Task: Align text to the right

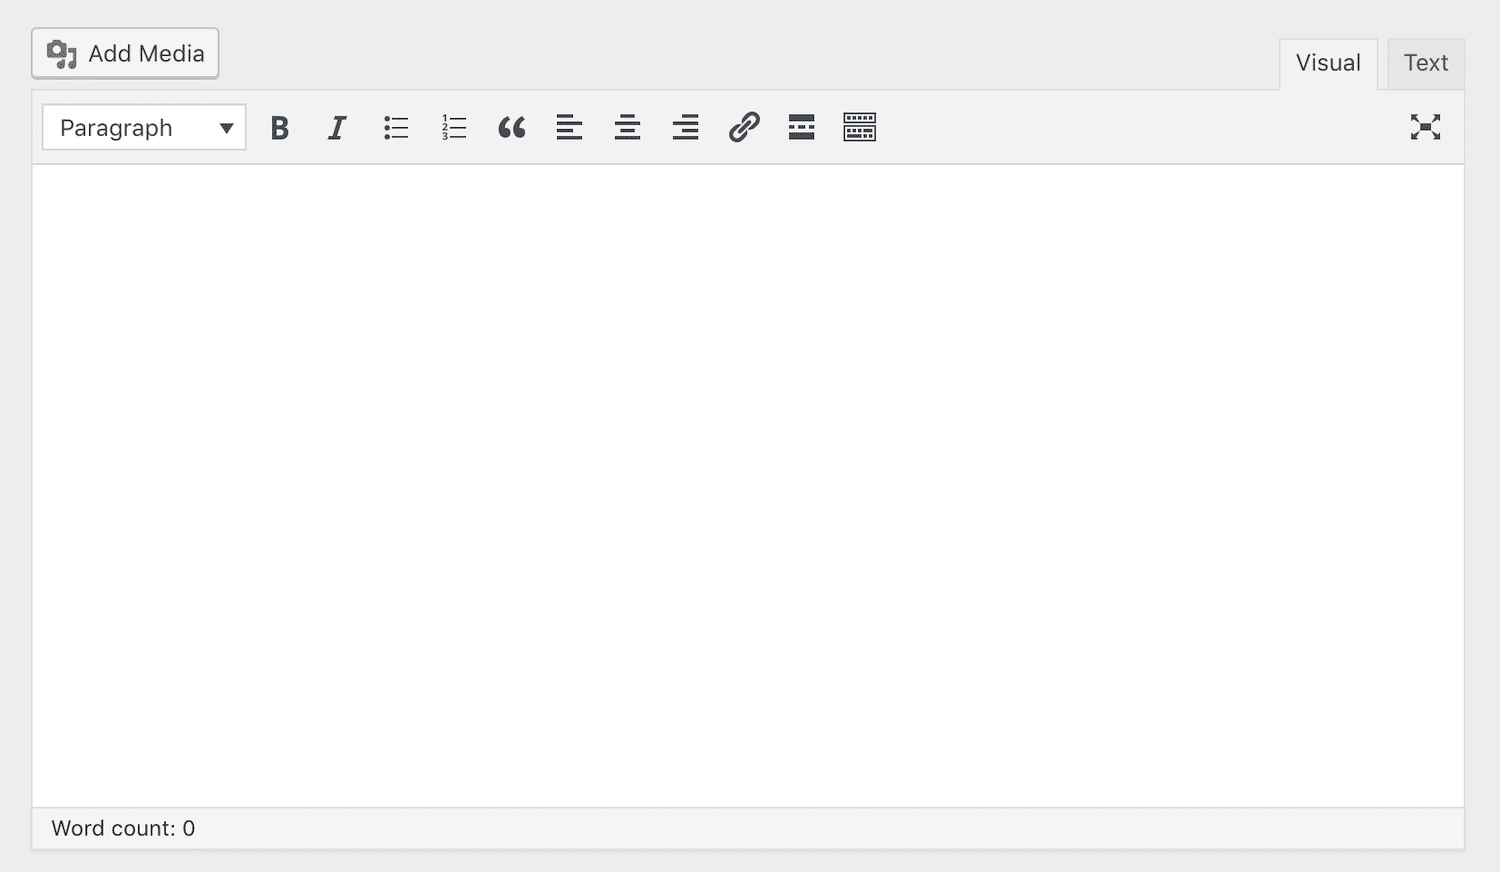Action: (x=685, y=127)
